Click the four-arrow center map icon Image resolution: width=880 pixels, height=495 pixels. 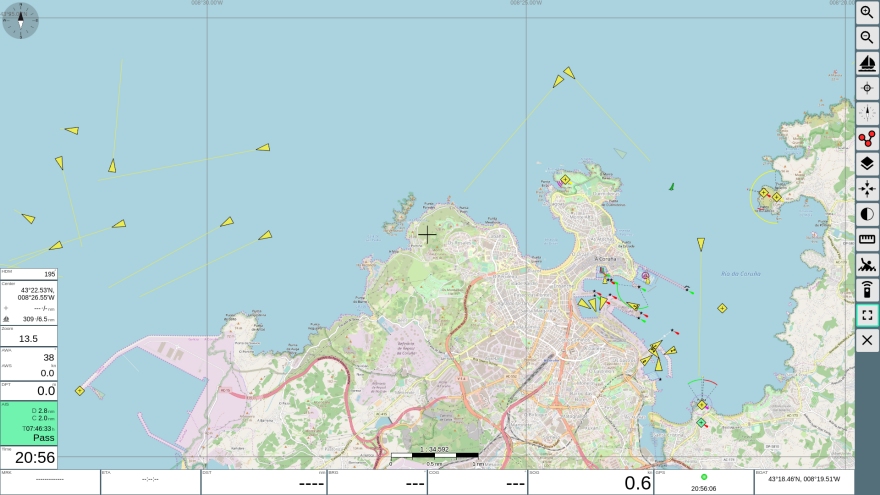[867, 189]
